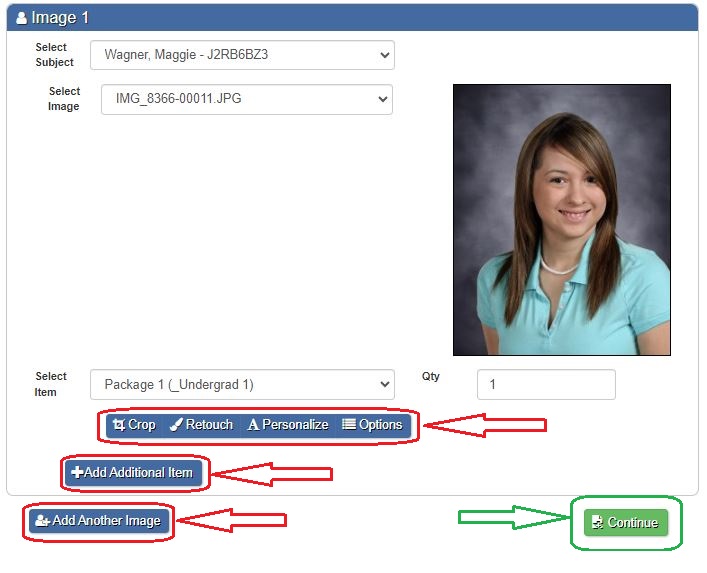Click into the Qty input field

(546, 385)
